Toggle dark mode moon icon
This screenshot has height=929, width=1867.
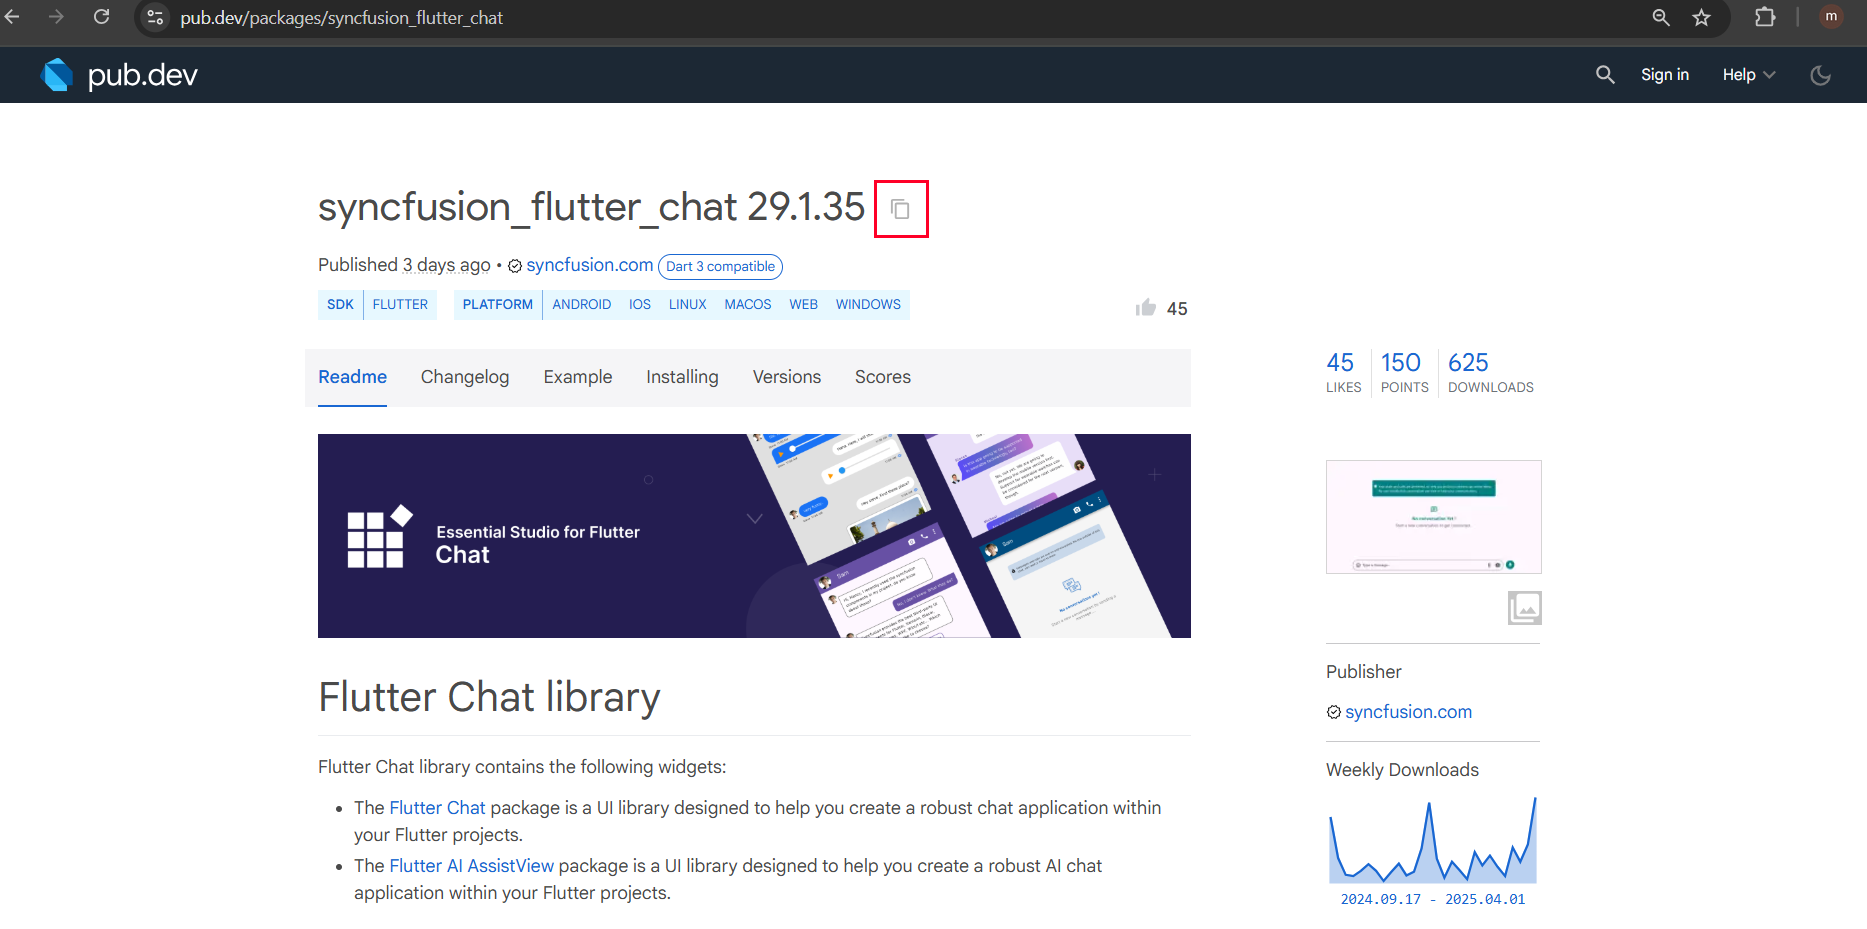(x=1820, y=75)
